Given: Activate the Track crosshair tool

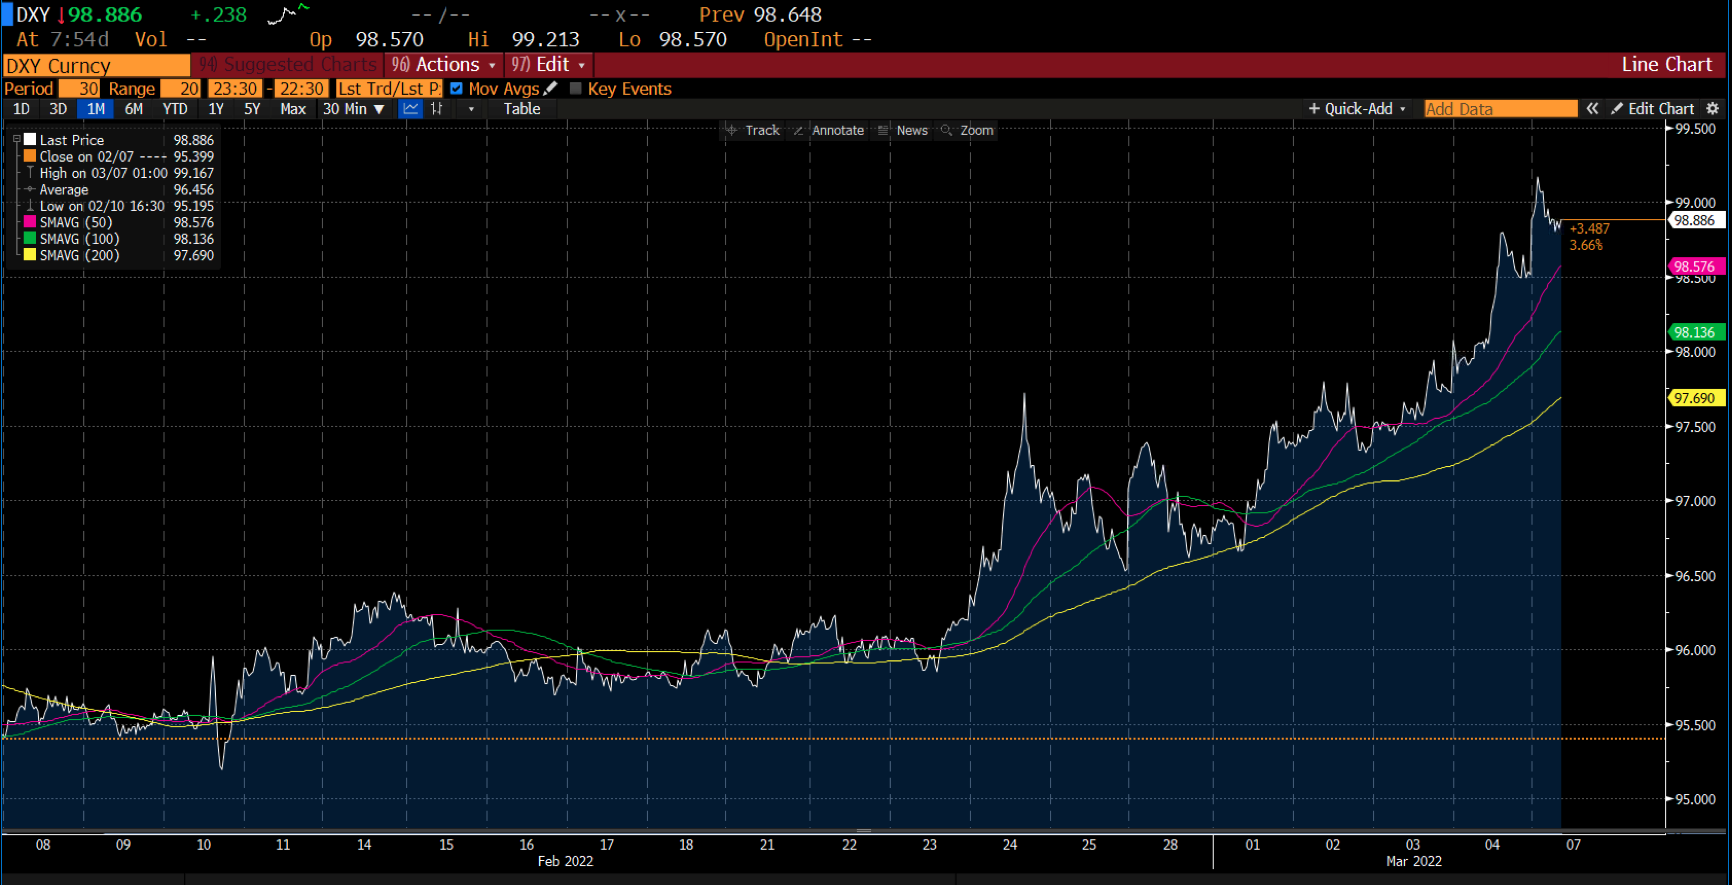Looking at the screenshot, I should pyautogui.click(x=752, y=130).
